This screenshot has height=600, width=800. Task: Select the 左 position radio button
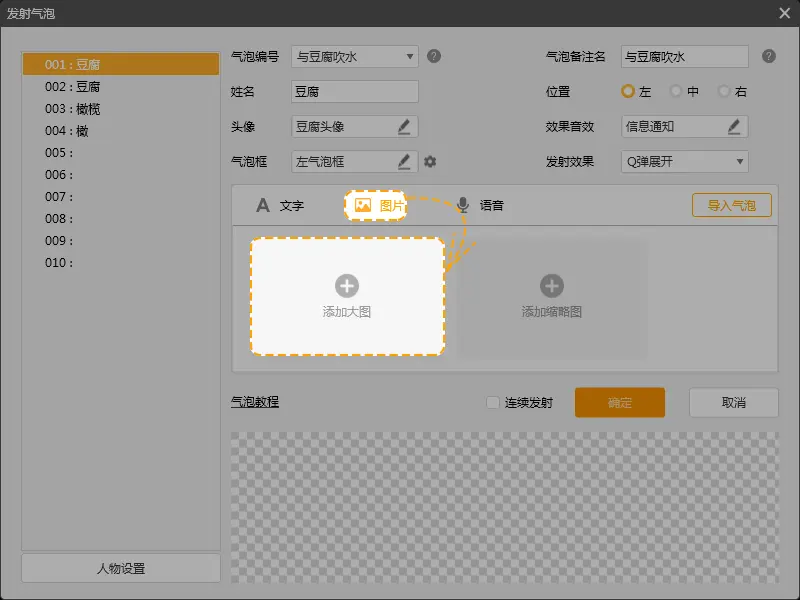(x=628, y=91)
